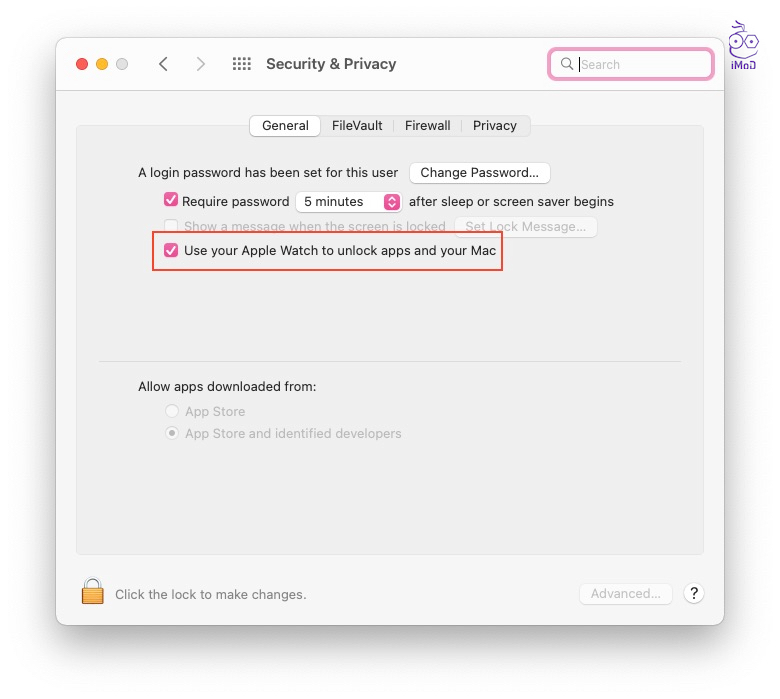780x699 pixels.
Task: Select App Store and identified developers
Action: tap(173, 434)
